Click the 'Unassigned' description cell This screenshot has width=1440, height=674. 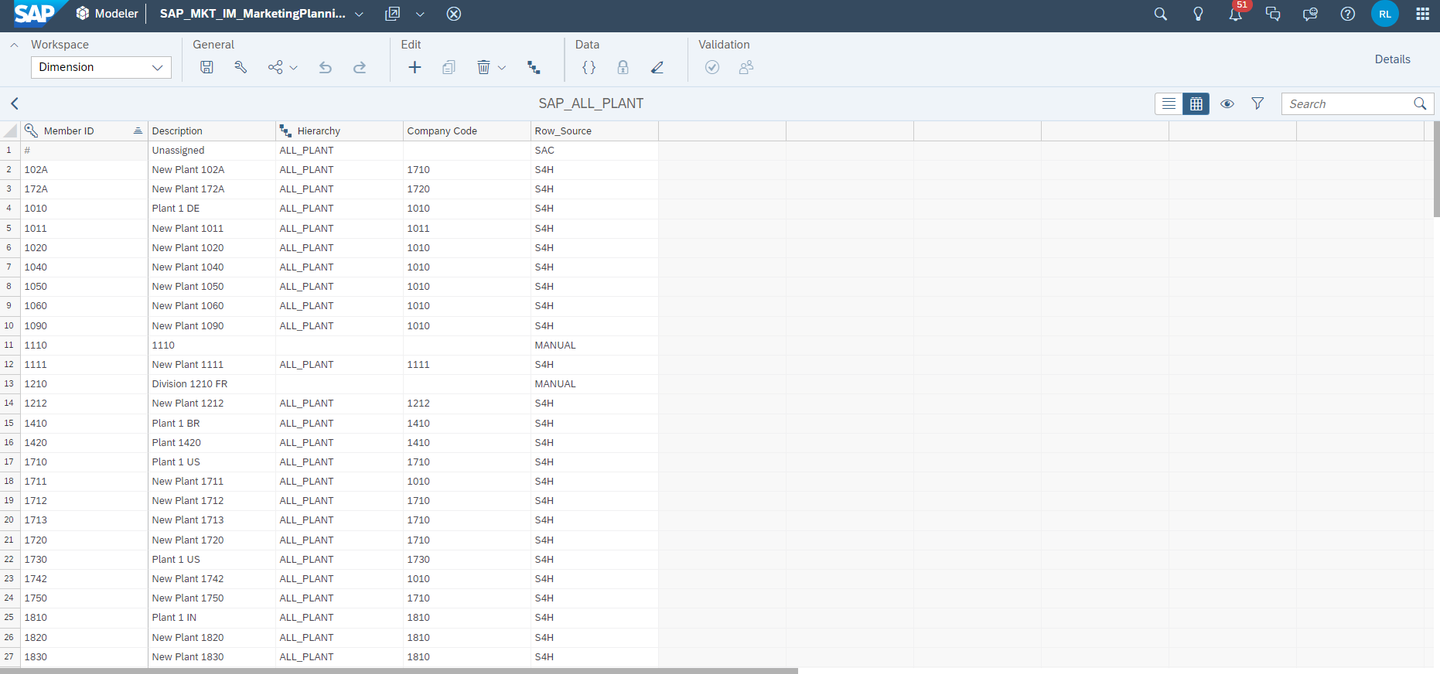[x=212, y=150]
